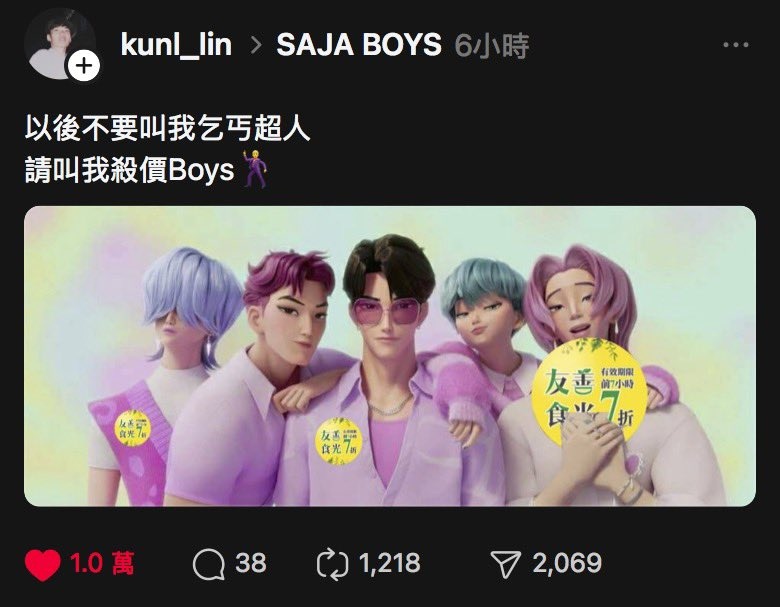Open the 1,218 reposts count
The width and height of the screenshot is (780, 607).
(390, 563)
